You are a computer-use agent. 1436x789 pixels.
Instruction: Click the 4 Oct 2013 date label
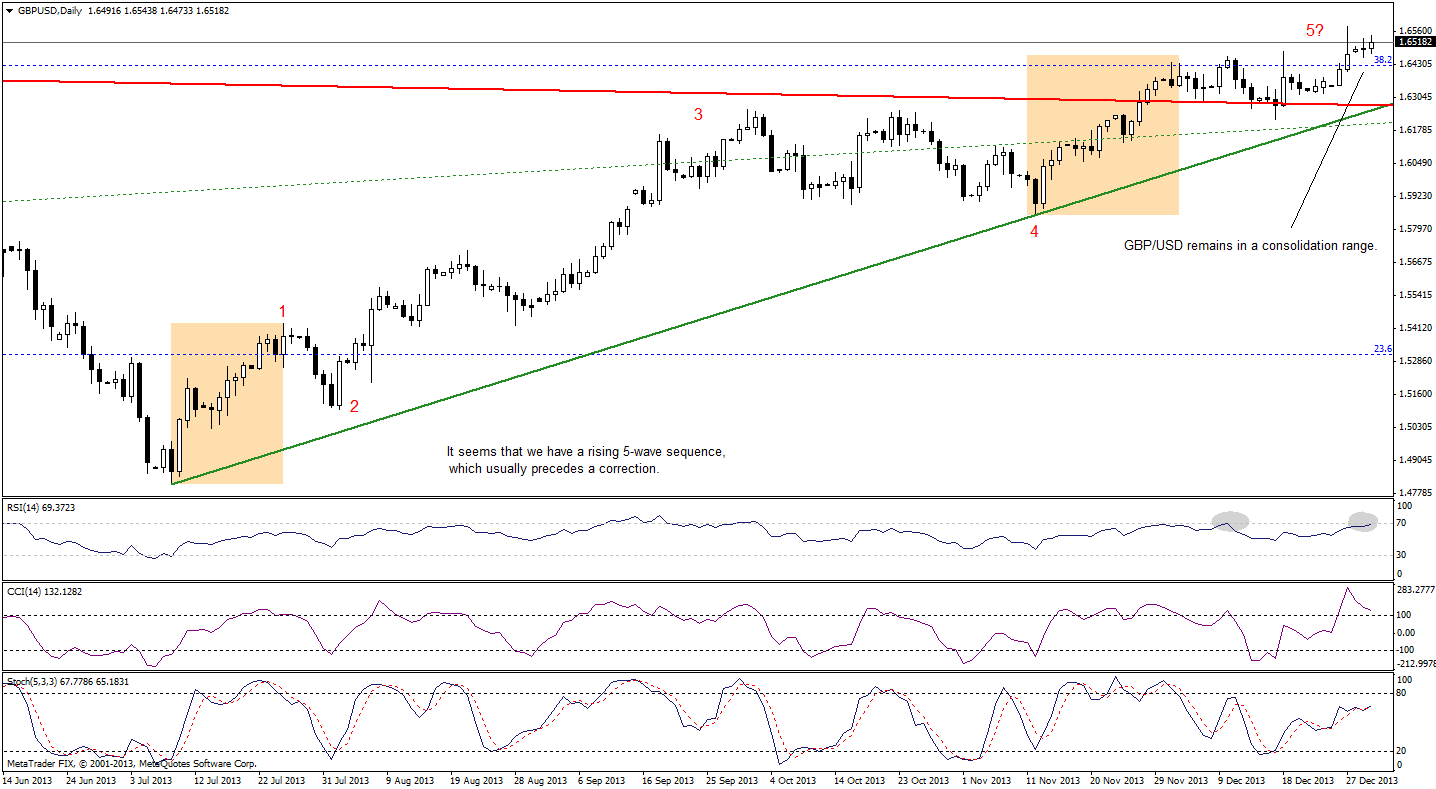point(791,779)
